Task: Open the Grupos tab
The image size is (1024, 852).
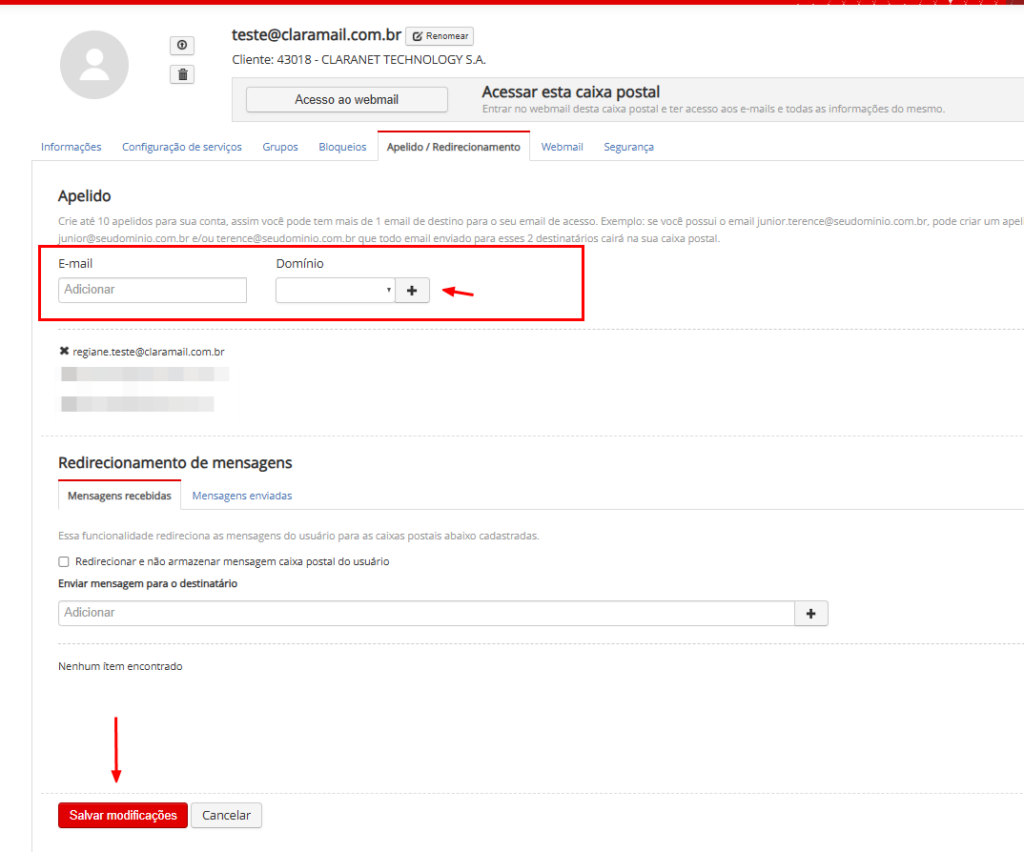Action: click(280, 147)
